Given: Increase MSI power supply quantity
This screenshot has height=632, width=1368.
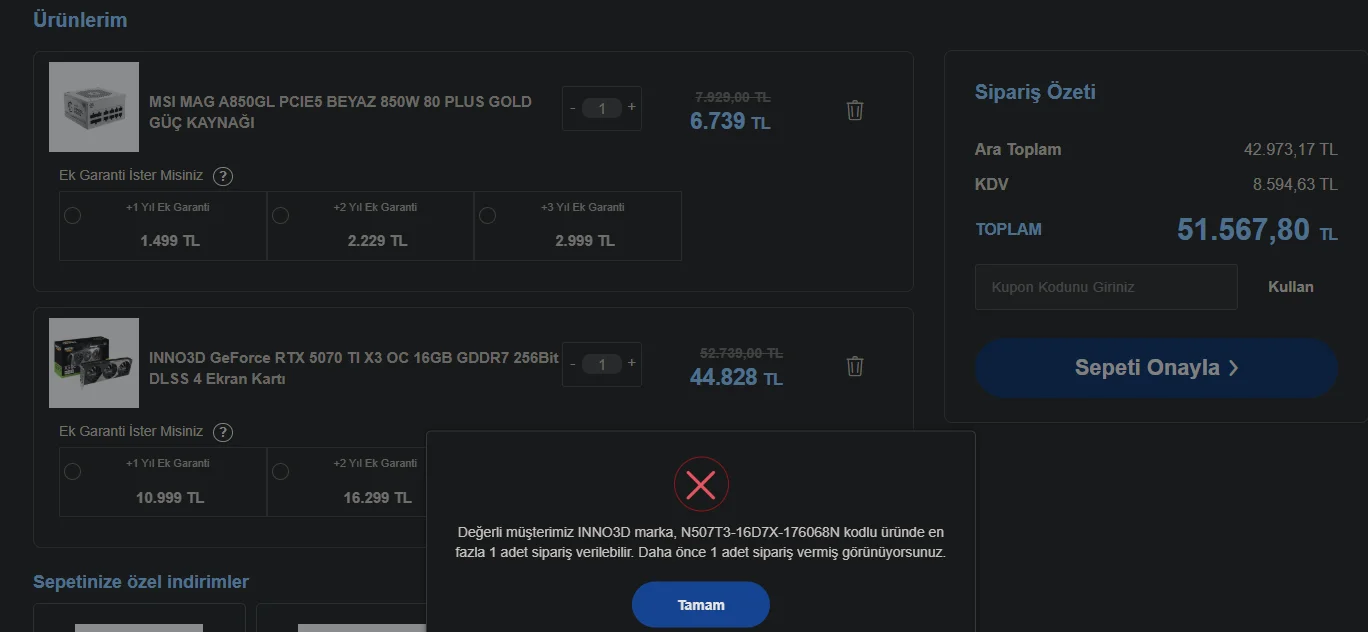Looking at the screenshot, I should (632, 107).
